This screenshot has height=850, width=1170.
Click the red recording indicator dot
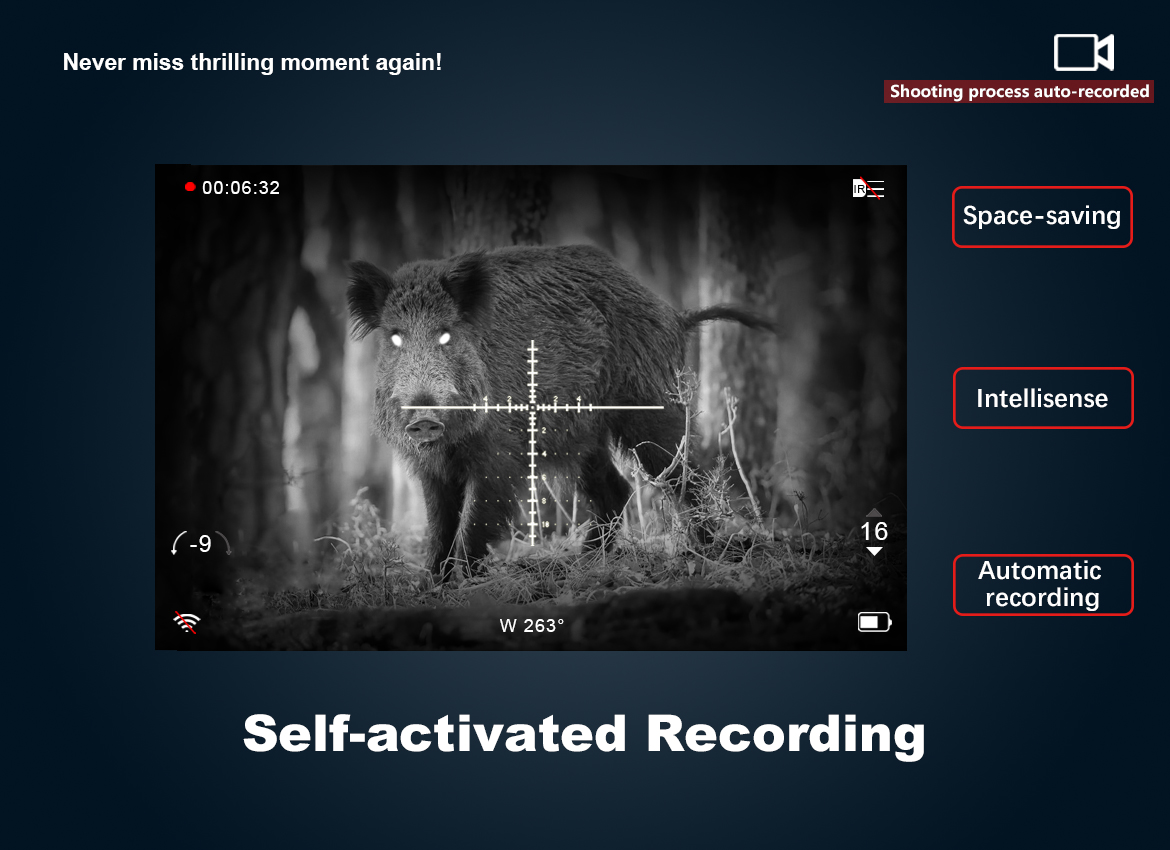click(190, 187)
